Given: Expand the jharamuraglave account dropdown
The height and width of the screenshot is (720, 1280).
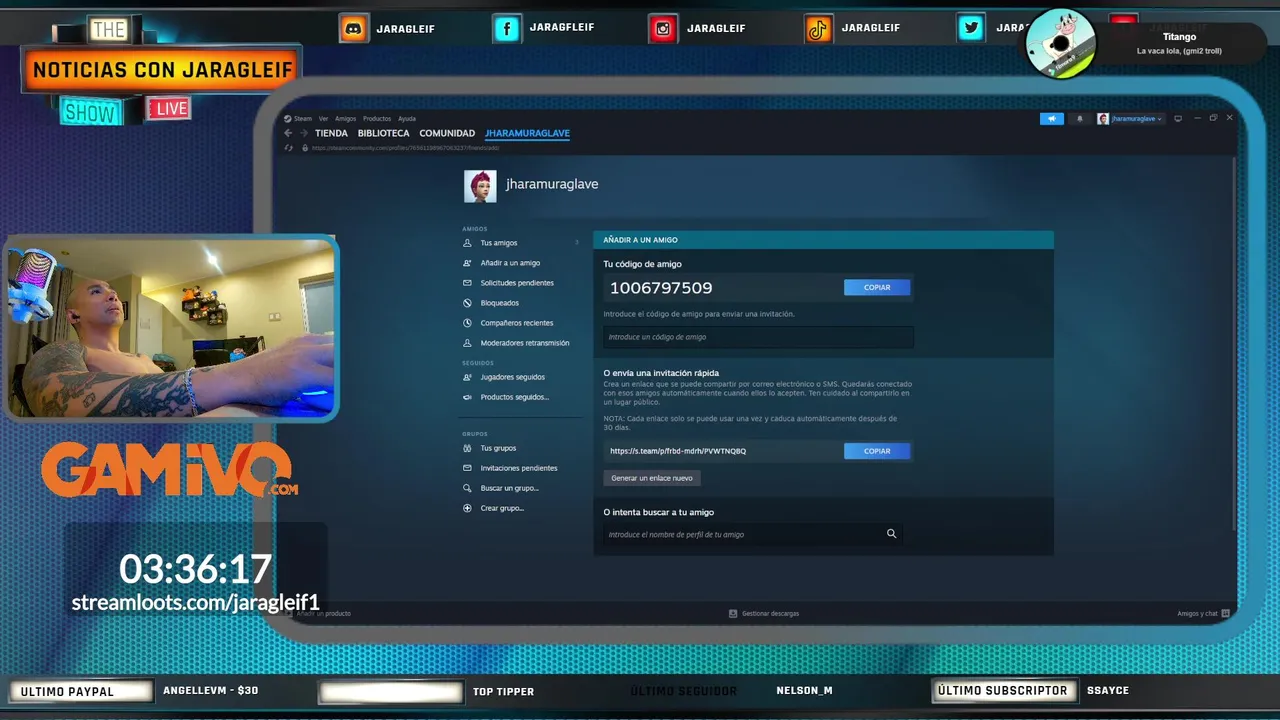Looking at the screenshot, I should (1130, 119).
